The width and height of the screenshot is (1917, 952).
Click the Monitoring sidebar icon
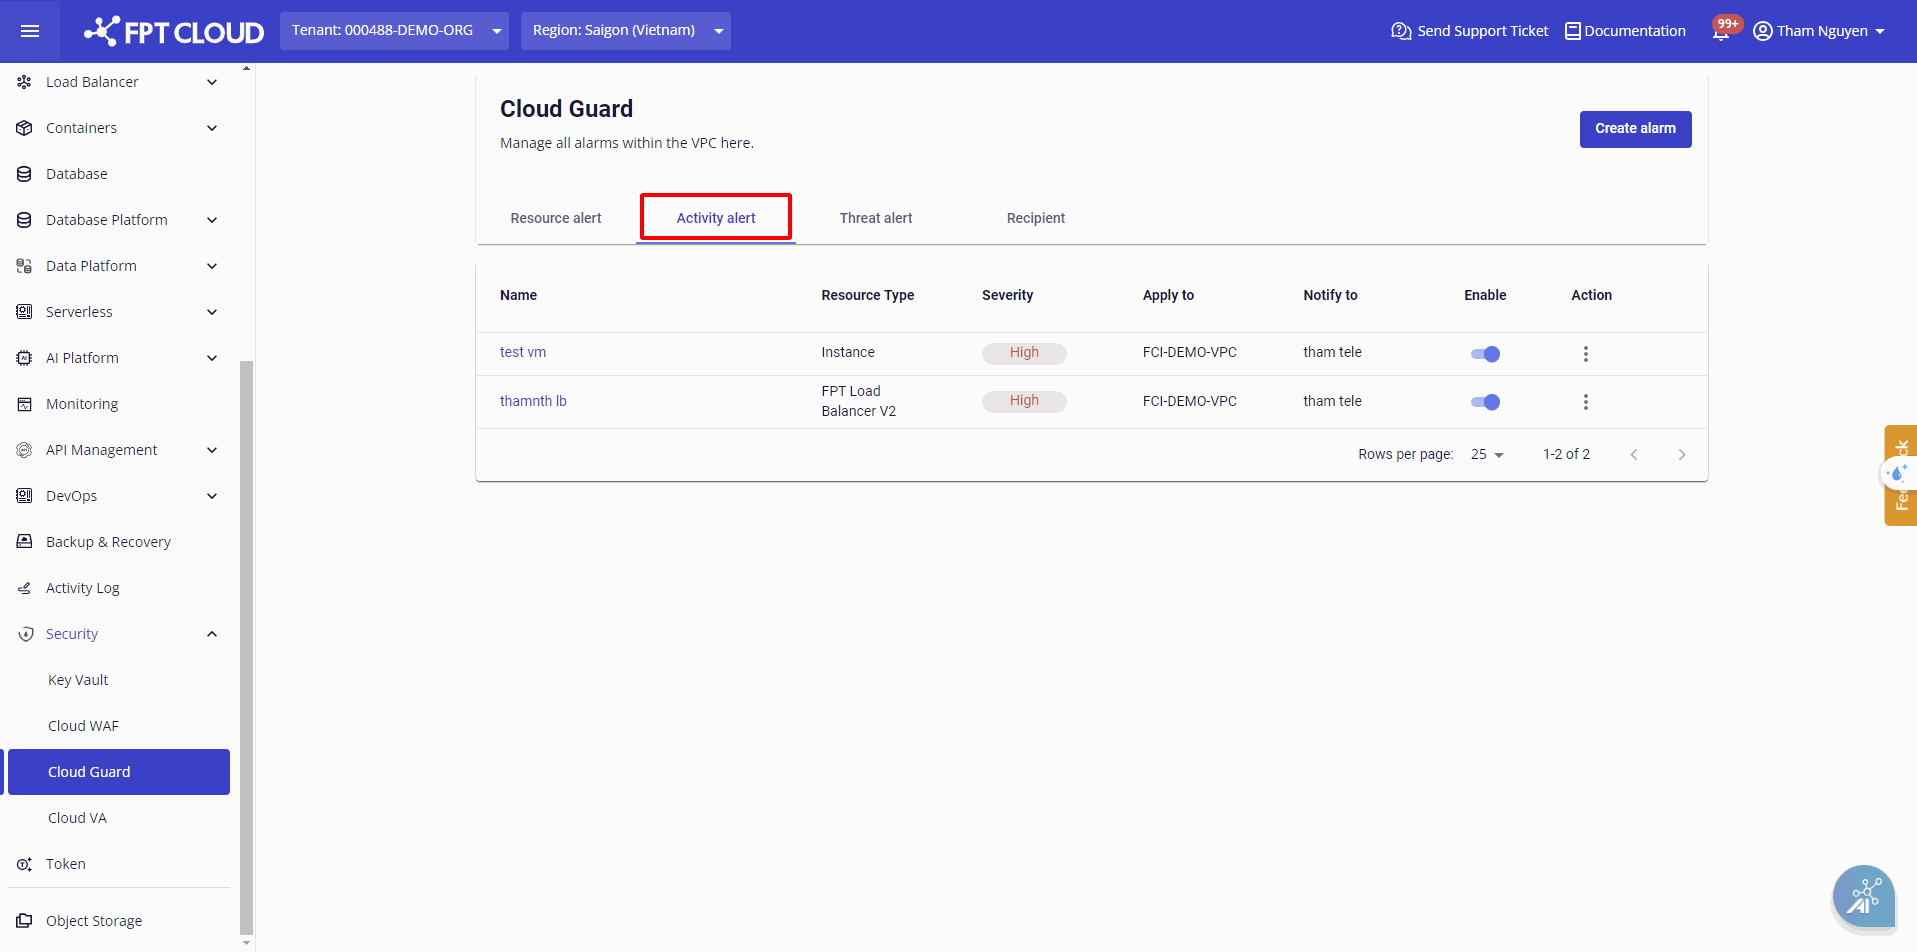click(24, 404)
